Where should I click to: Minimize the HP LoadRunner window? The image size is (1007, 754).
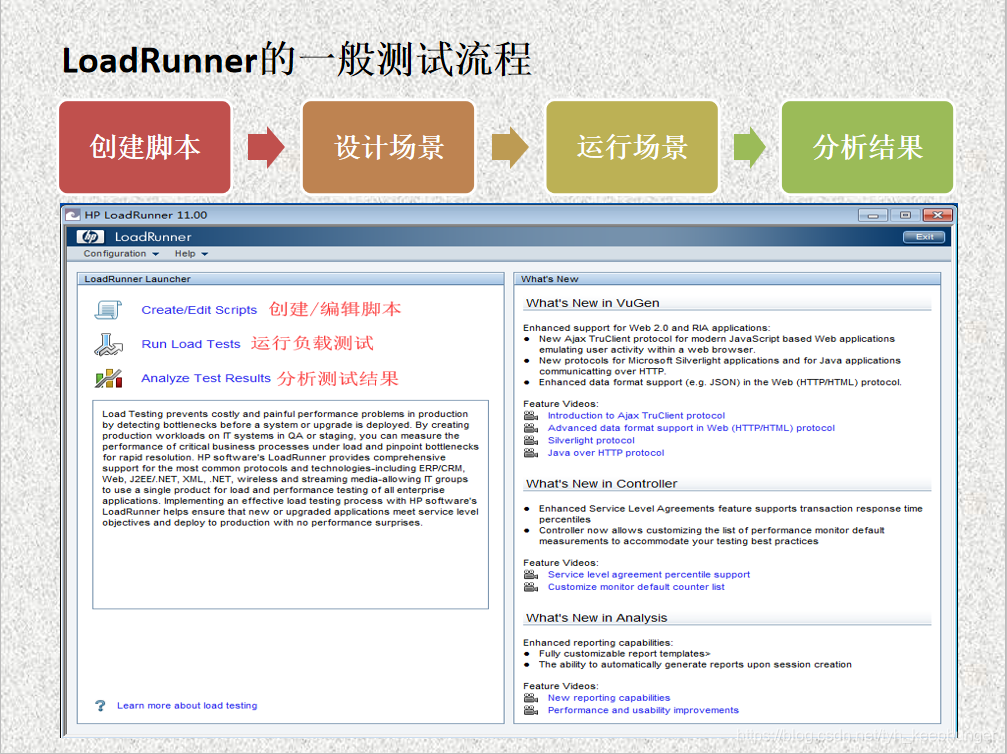click(x=873, y=215)
